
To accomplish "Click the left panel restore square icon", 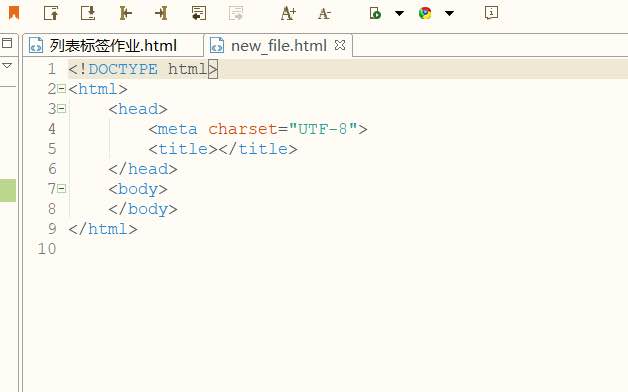I will tap(7, 43).
